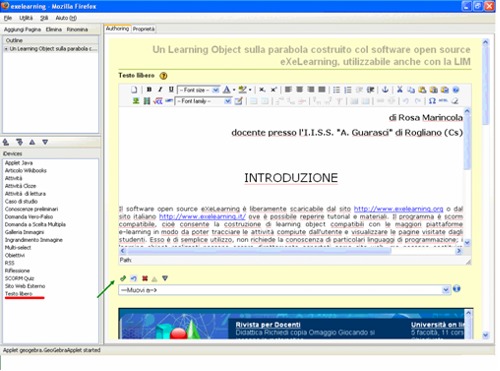Image resolution: width=500 pixels, height=371 pixels.
Task: Open the Rivista per Docenti ad link
Action: point(268,325)
